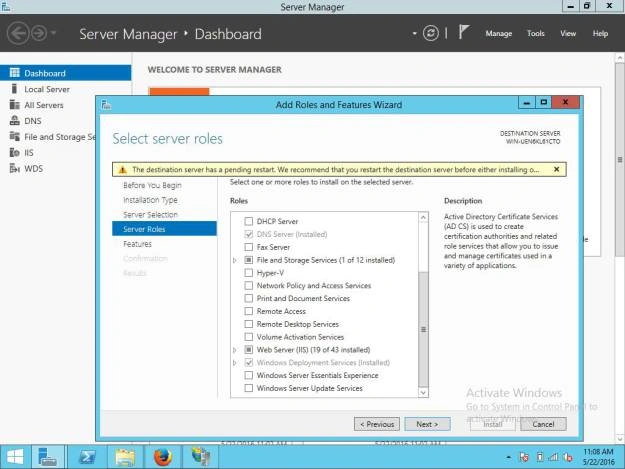Expand File and Storage Services role tree
This screenshot has height=469, width=625.
235,260
